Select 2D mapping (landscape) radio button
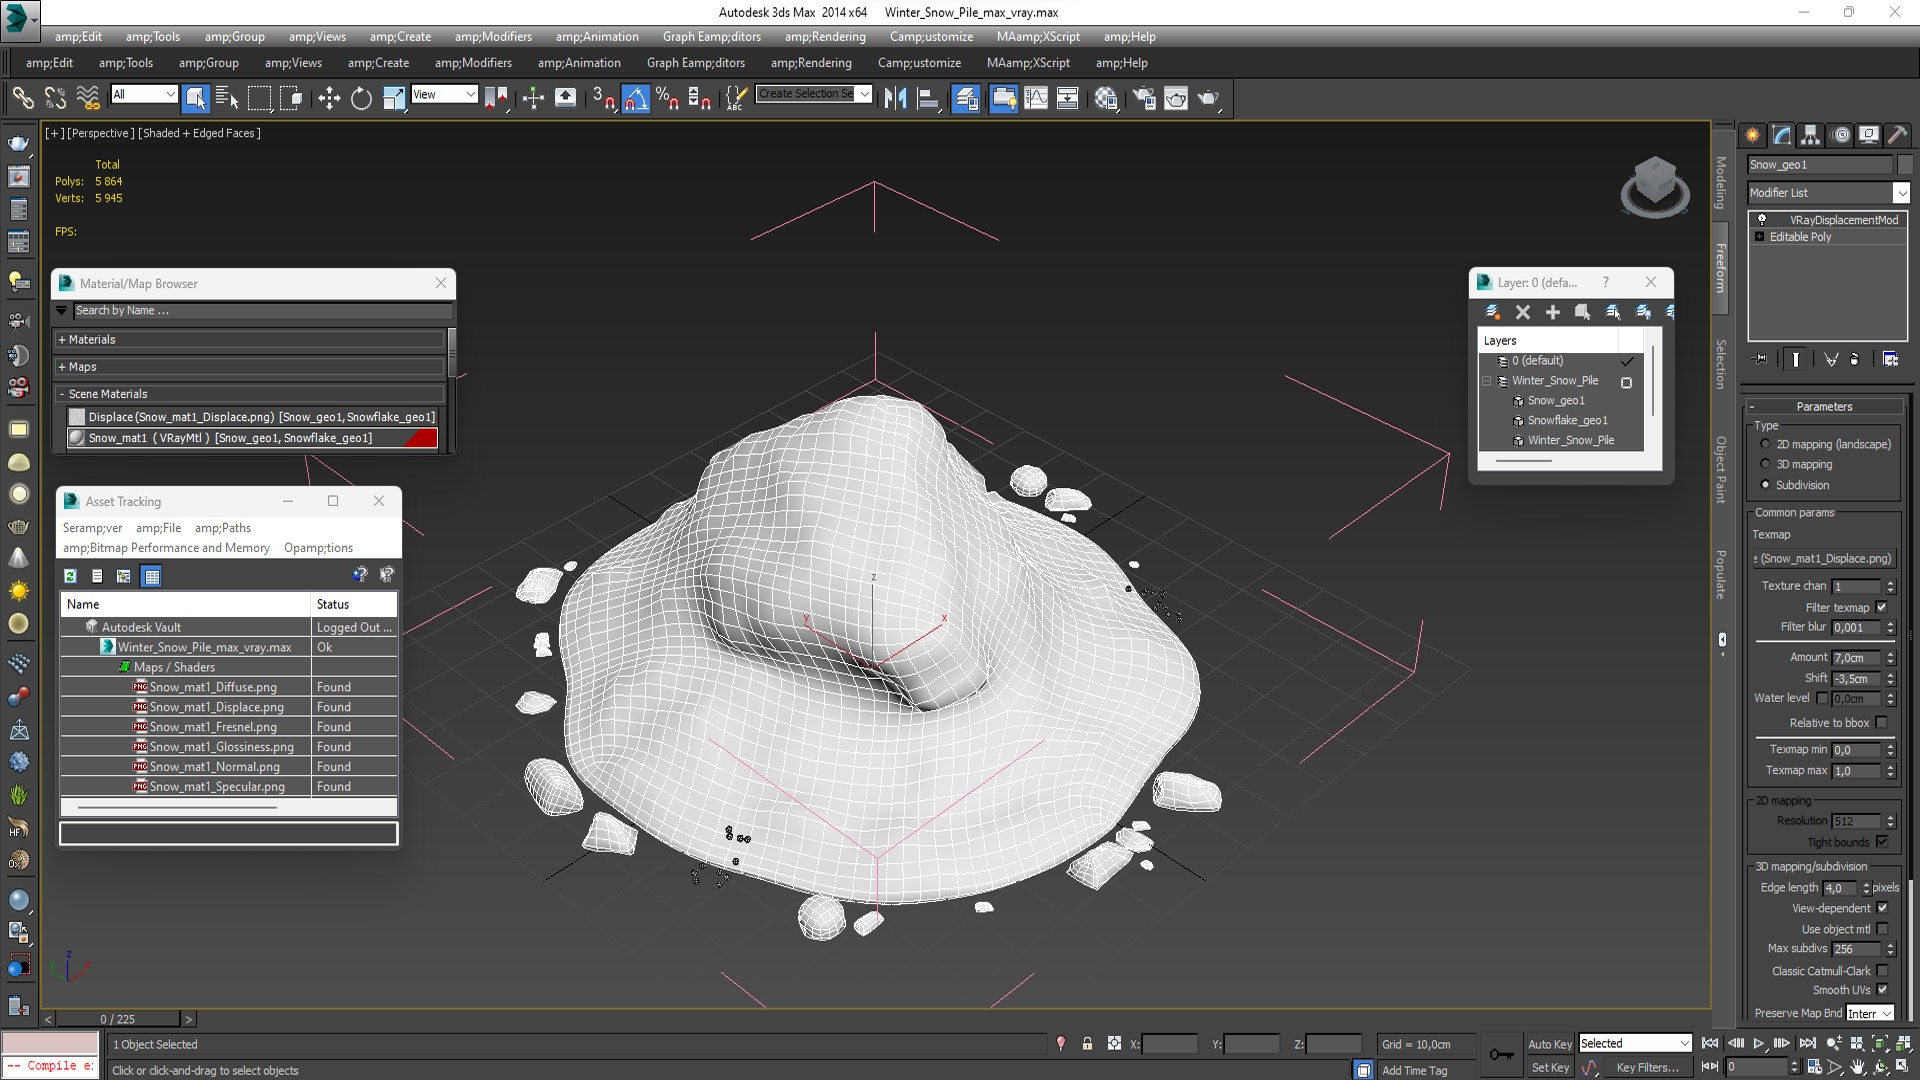The image size is (1920, 1080). click(x=1765, y=444)
